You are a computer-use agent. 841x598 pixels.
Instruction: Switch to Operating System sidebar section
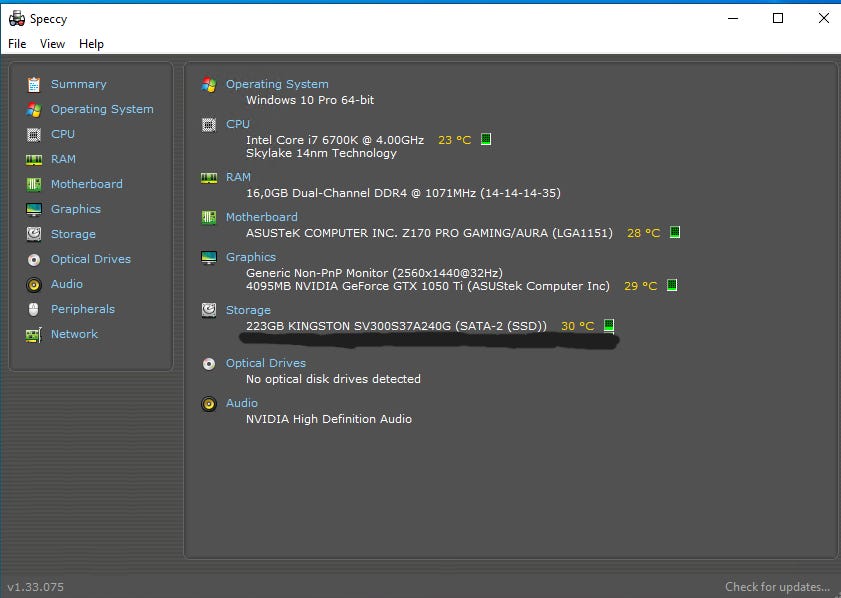click(102, 109)
